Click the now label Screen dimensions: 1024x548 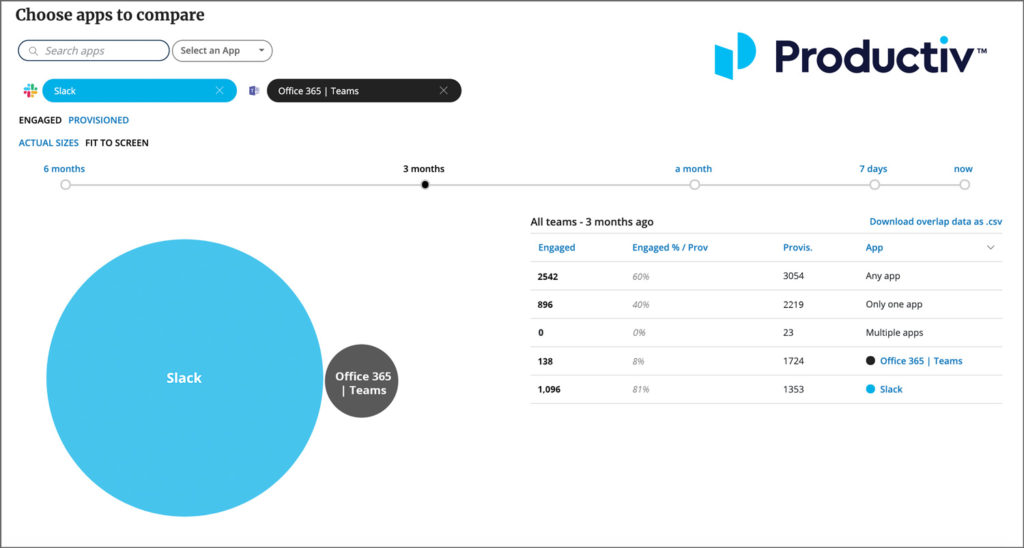pos(963,169)
